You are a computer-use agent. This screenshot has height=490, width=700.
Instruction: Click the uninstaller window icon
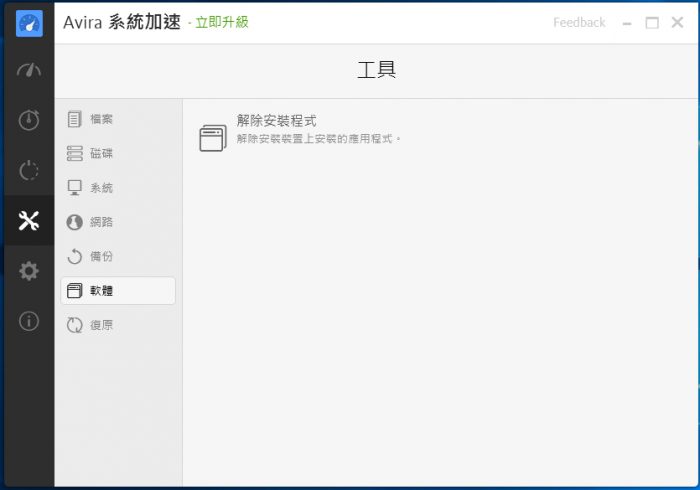pos(212,138)
